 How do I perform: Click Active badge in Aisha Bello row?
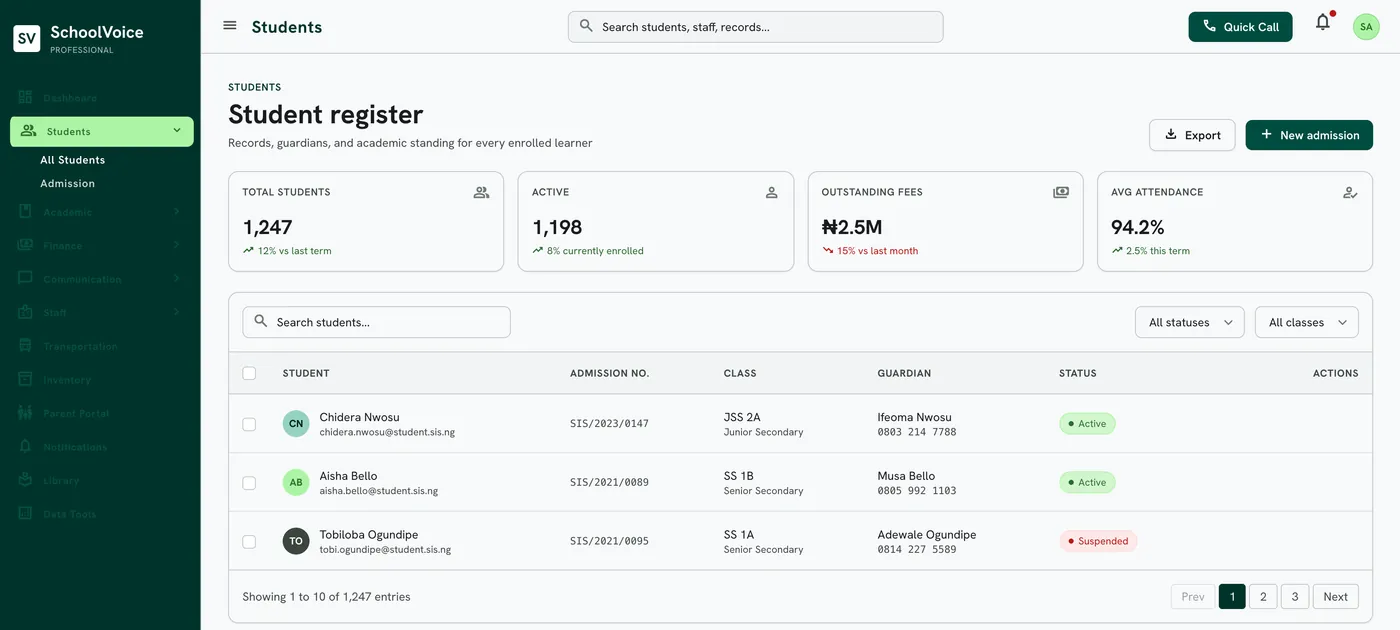[1087, 482]
